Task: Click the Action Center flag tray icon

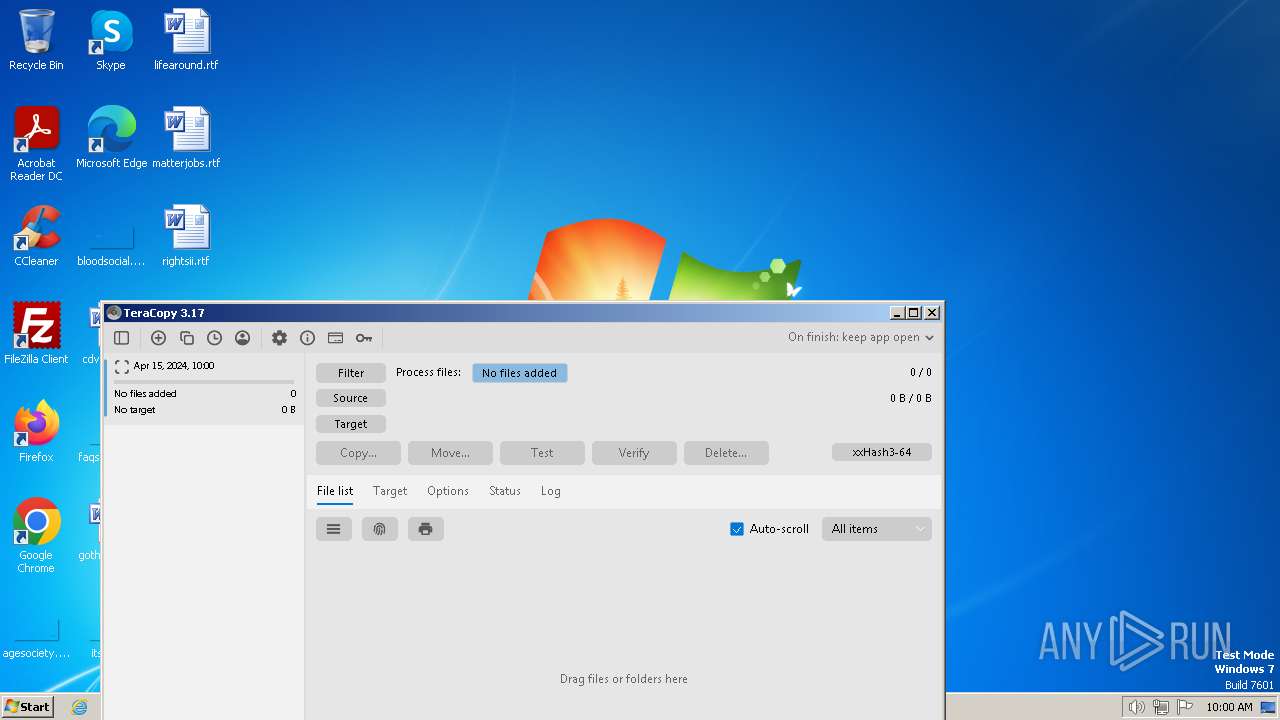Action: pos(1185,707)
